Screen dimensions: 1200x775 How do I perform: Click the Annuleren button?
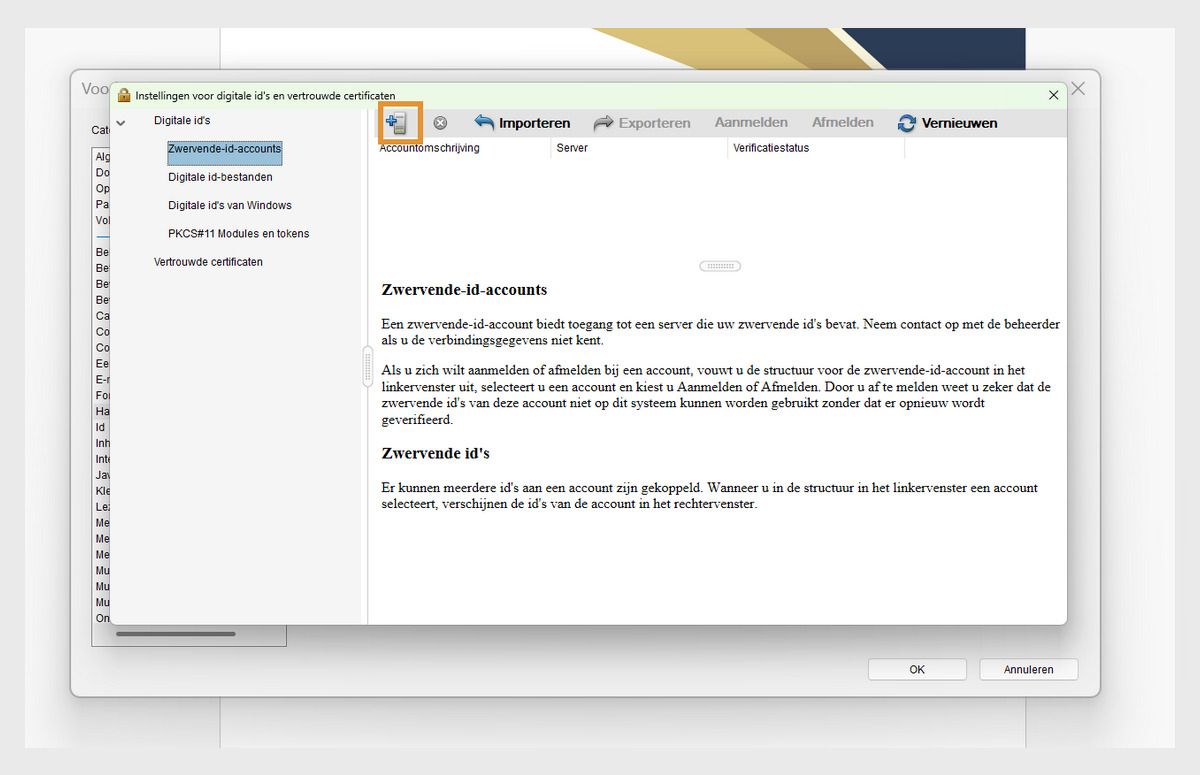[x=1029, y=669]
